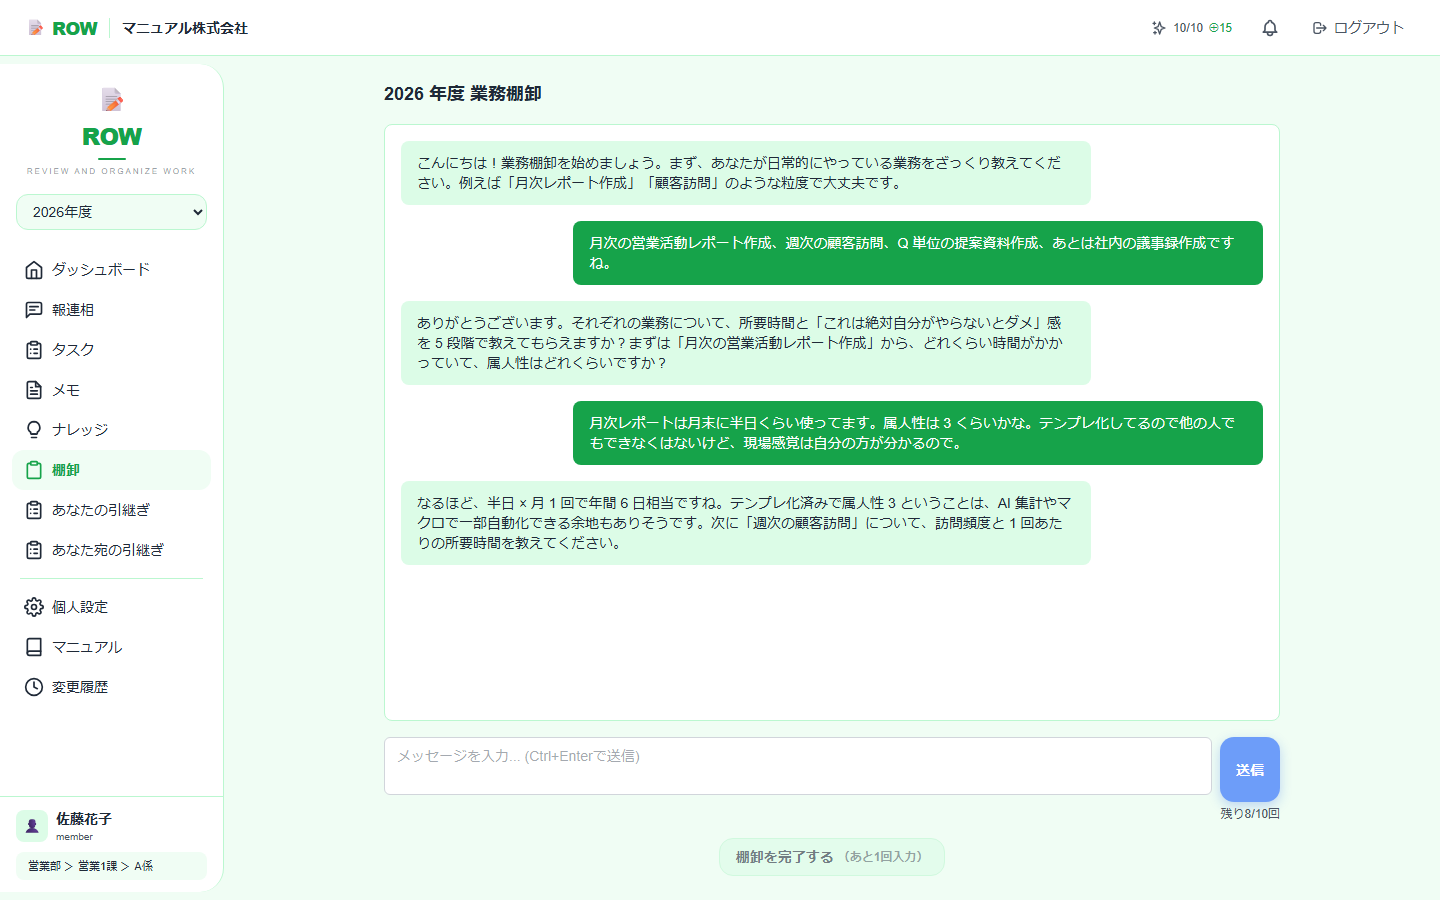1440x900 pixels.
Task: Click the ナレッジ lightbulb icon
Action: tap(34, 430)
